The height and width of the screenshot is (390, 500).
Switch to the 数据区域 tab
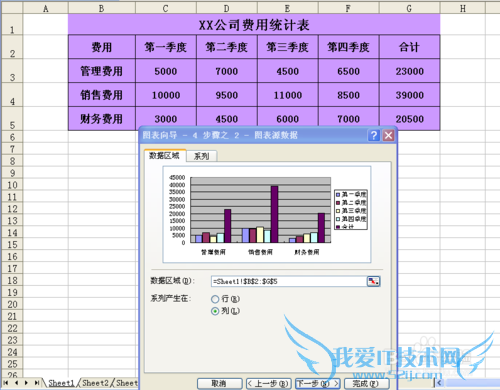tap(164, 155)
